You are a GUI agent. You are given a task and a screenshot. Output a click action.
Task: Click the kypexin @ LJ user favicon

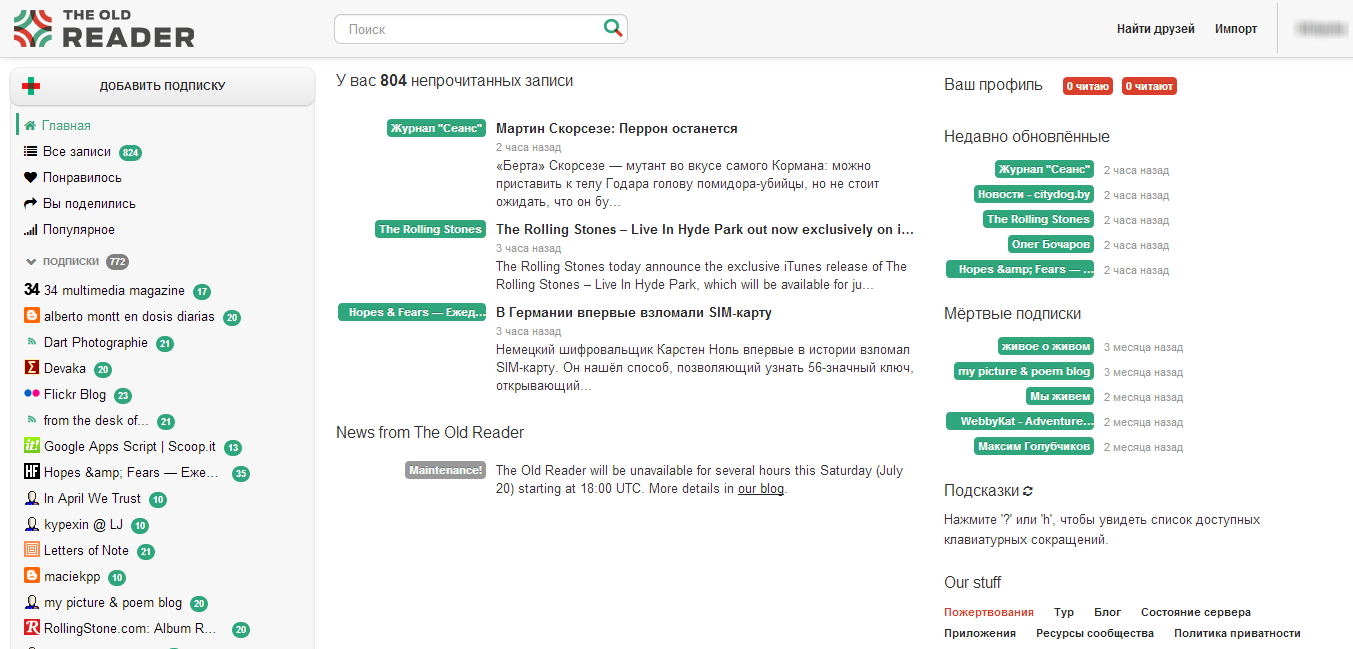32,524
